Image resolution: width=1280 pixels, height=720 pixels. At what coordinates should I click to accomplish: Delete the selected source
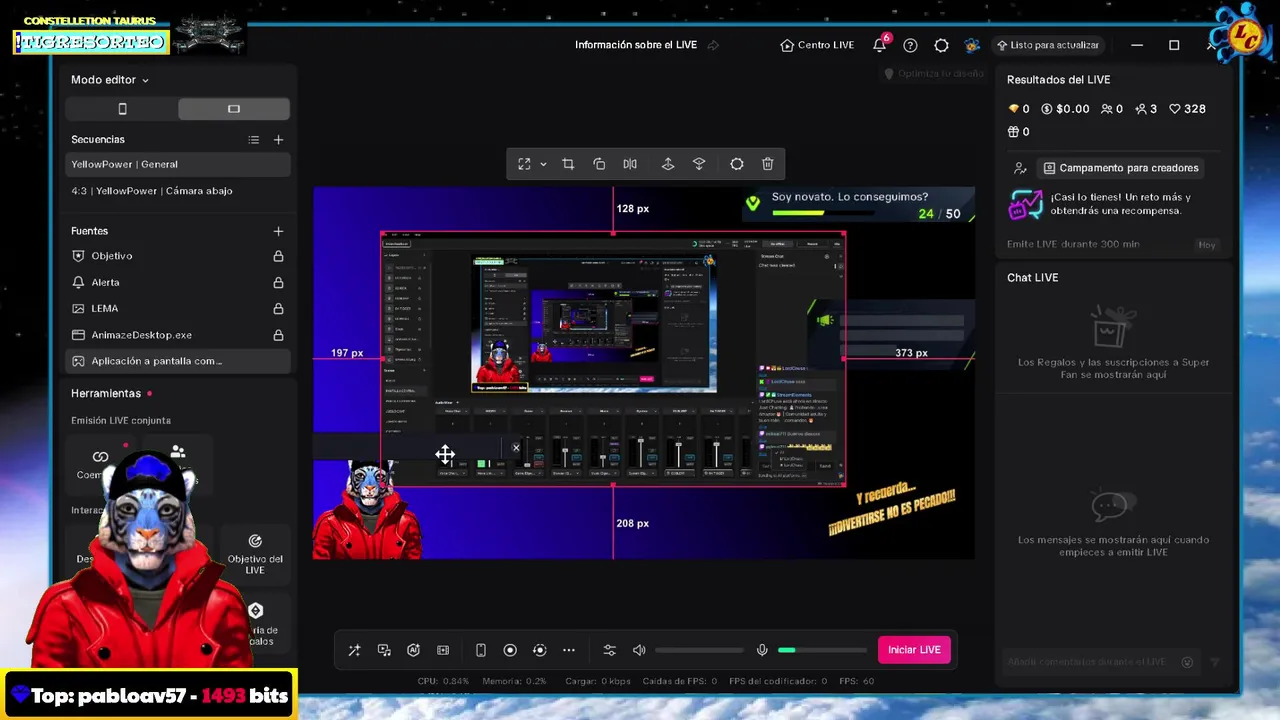pos(768,164)
